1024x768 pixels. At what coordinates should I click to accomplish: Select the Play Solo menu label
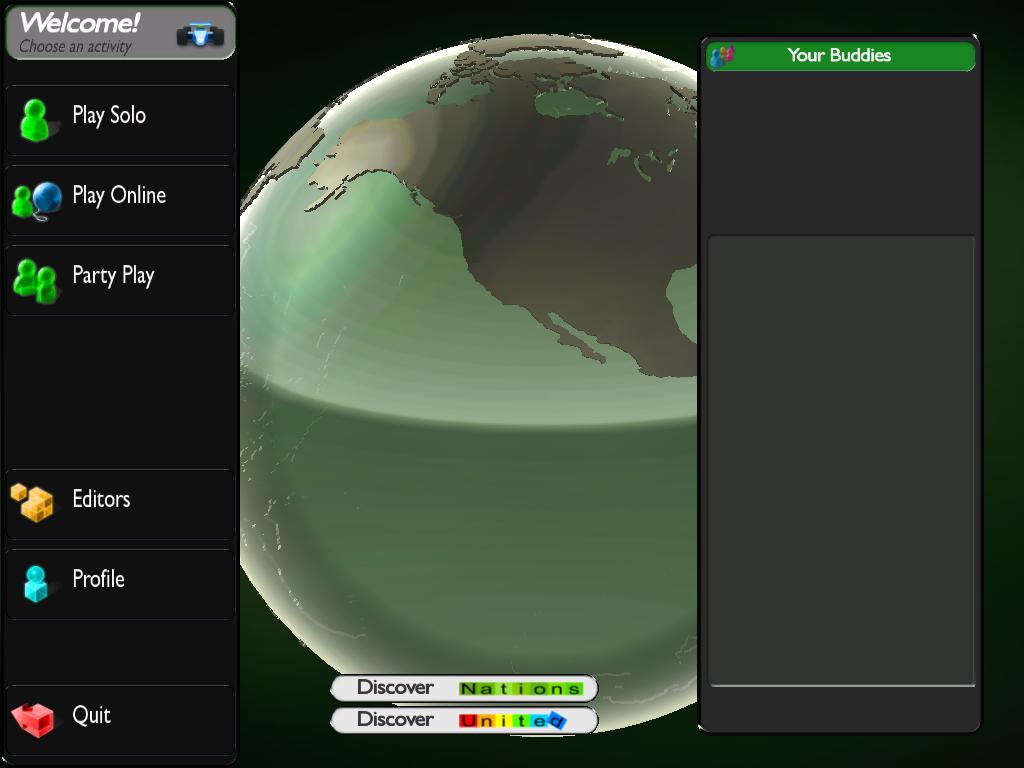point(109,115)
